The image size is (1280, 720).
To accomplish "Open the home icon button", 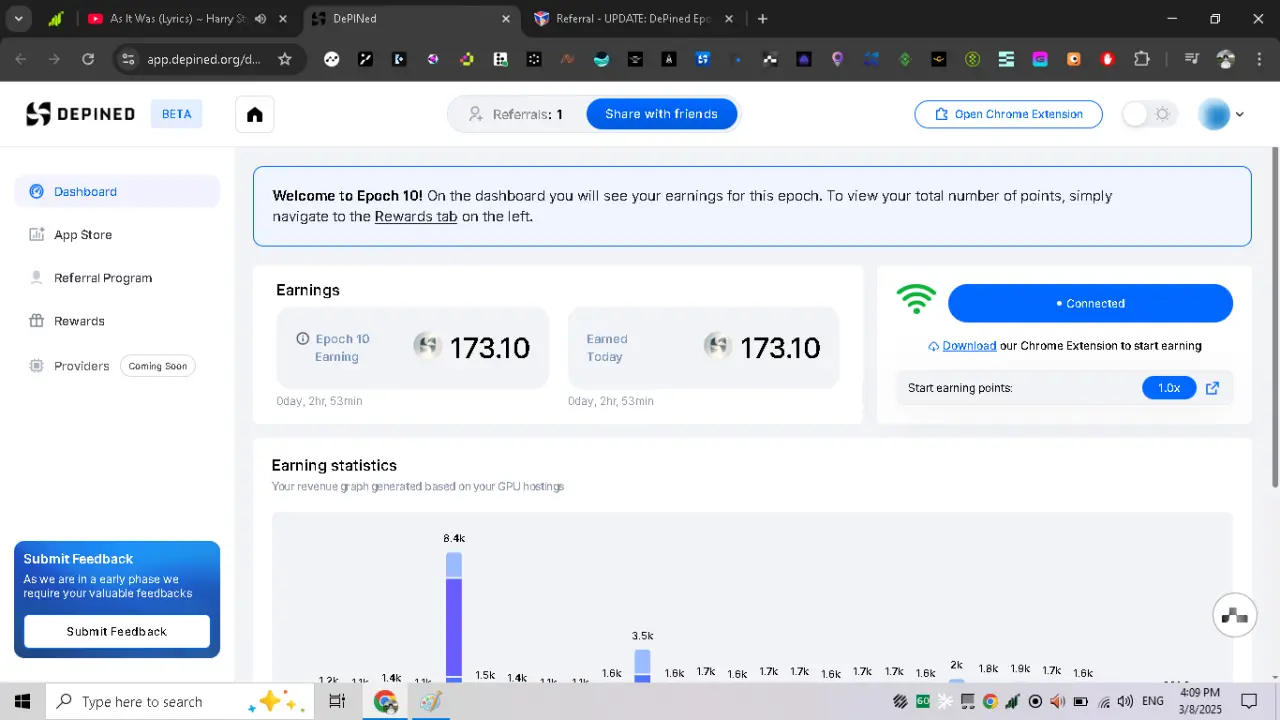I will [x=255, y=114].
